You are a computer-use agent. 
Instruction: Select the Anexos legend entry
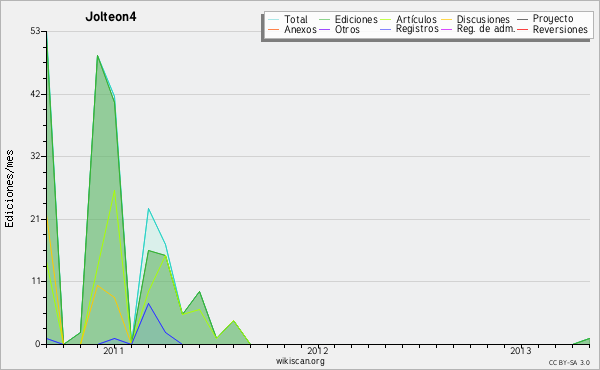coord(300,29)
